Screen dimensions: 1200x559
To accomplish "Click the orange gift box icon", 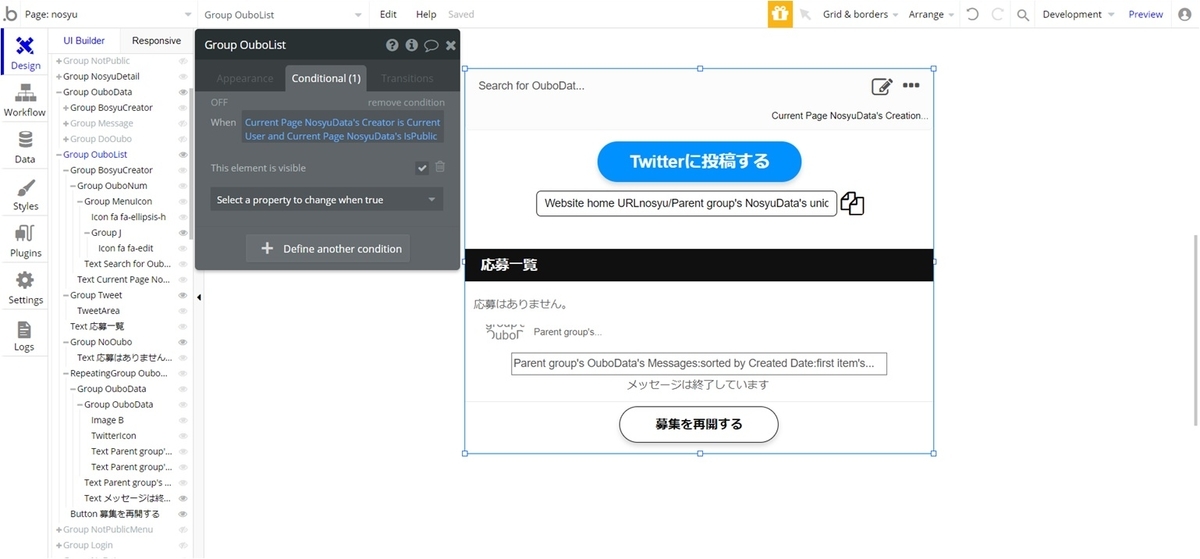I will [x=780, y=14].
